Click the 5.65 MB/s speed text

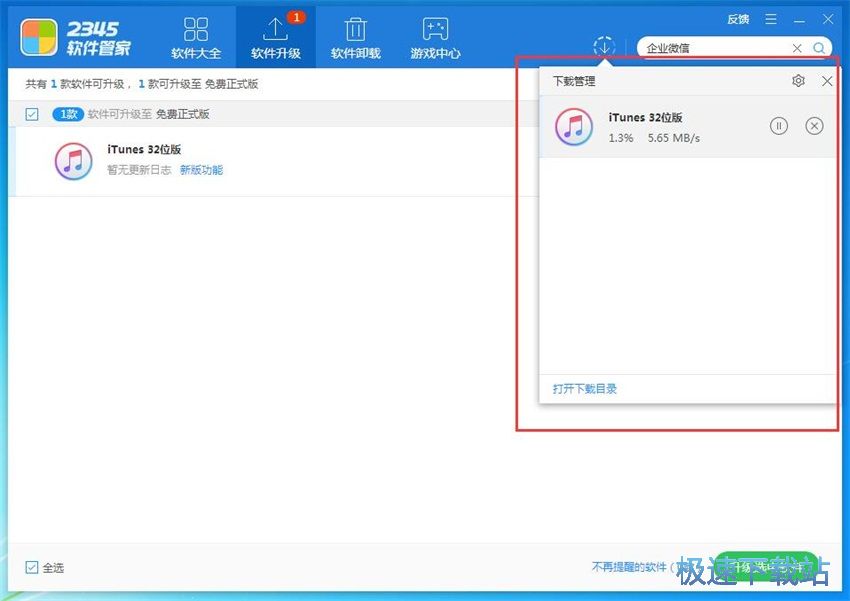[673, 138]
